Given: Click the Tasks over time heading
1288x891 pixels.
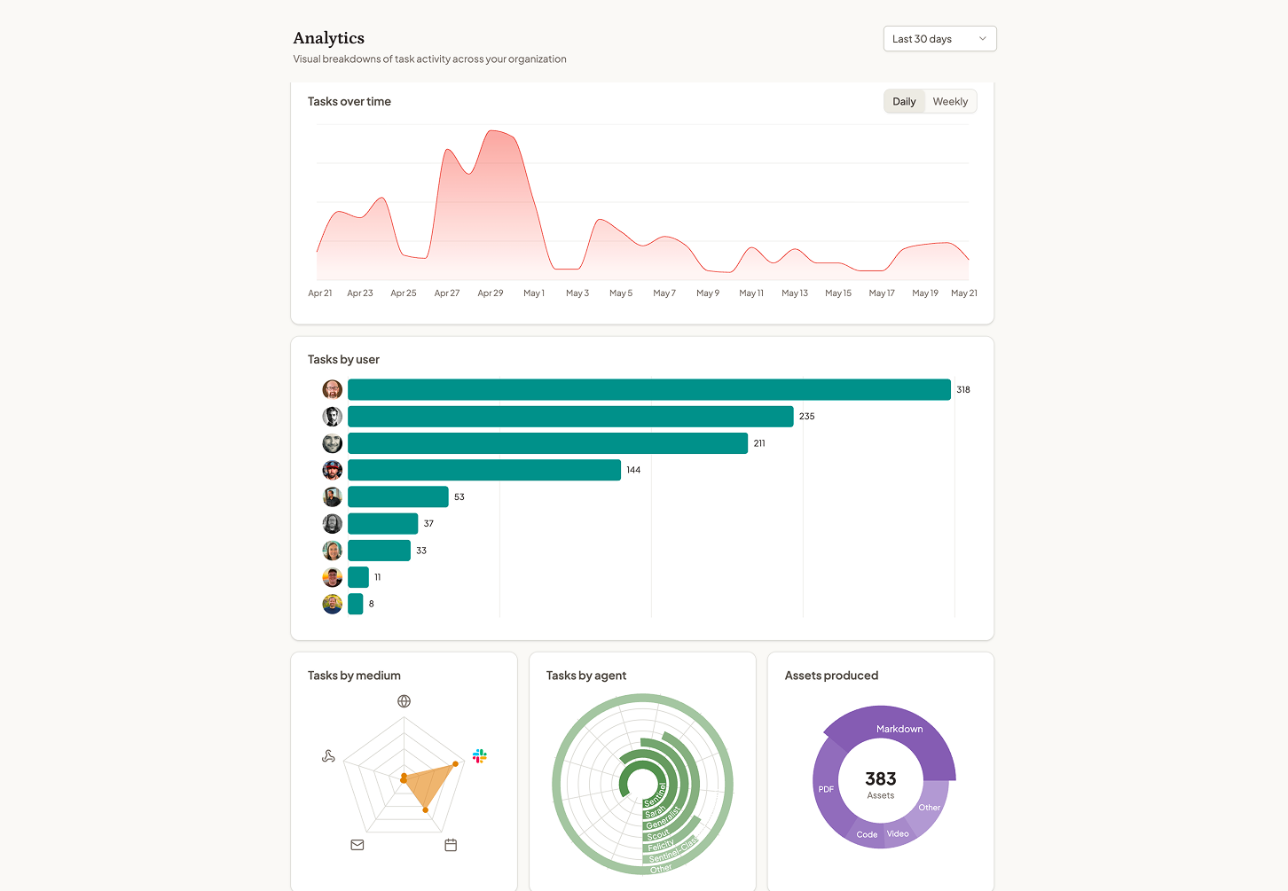Looking at the screenshot, I should coord(349,101).
